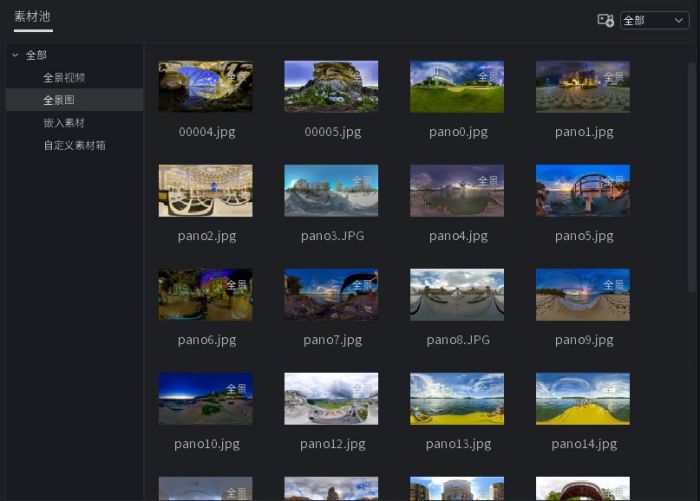
Task: Click the pano14.jpg file name
Action: 584,444
